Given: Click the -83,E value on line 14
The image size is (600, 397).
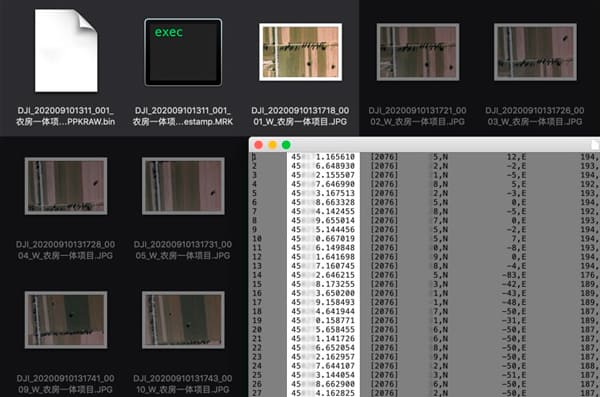Looking at the screenshot, I should pos(514,275).
